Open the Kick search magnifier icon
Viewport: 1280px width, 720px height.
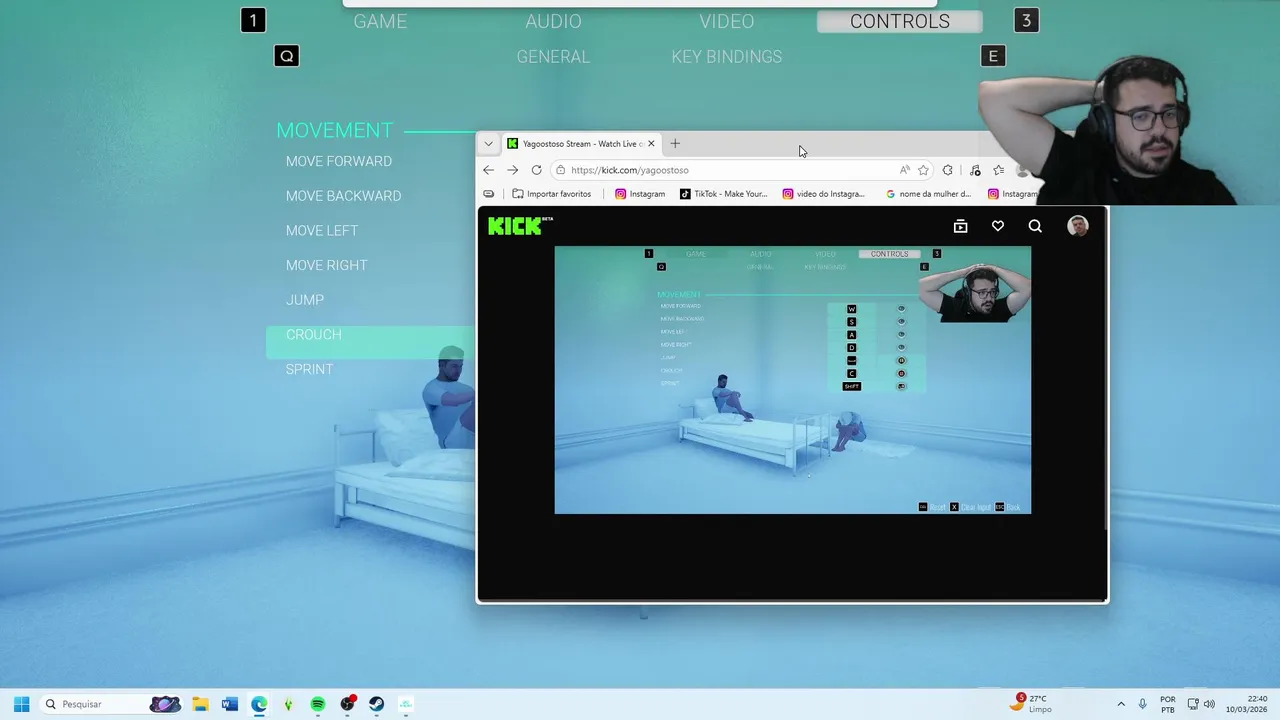pos(1035,227)
